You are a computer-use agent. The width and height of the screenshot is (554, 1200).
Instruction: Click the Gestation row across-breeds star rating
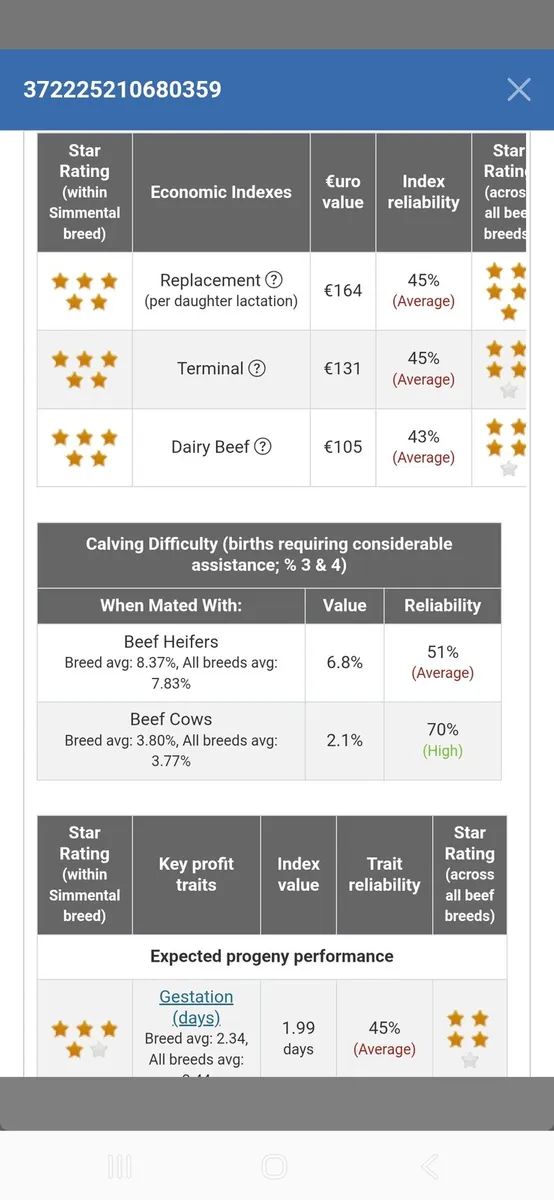click(x=470, y=1039)
